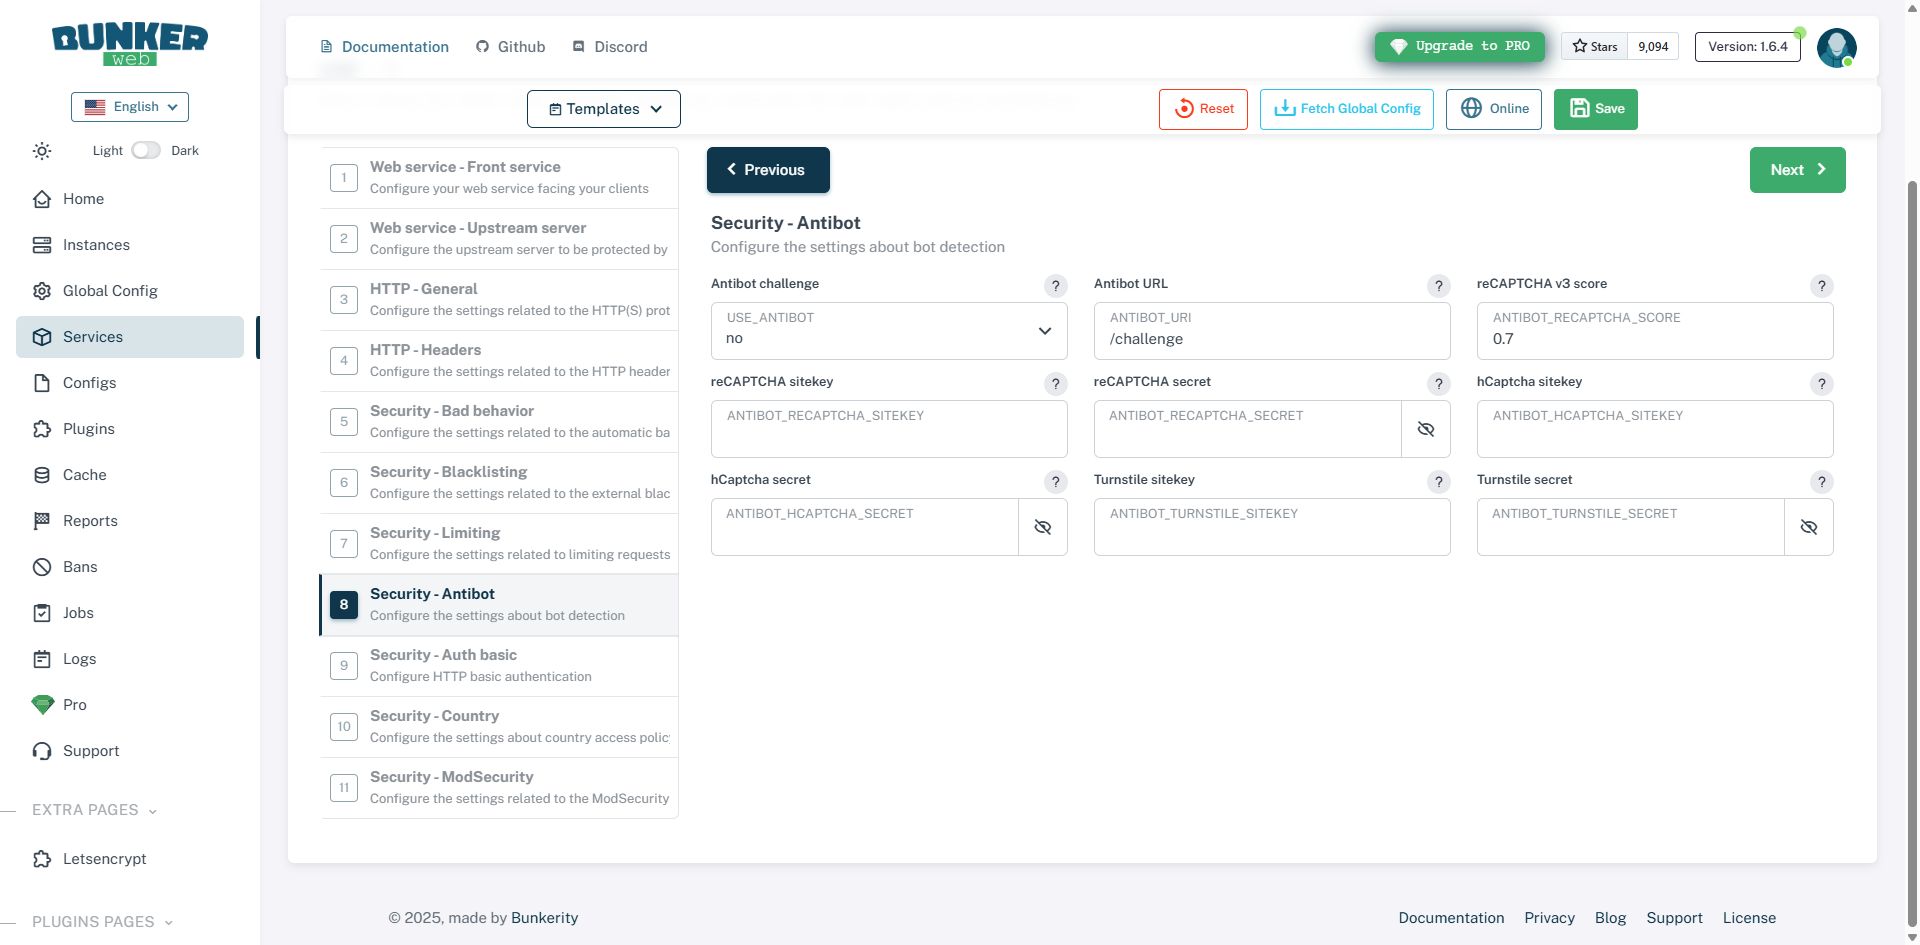Open Bans via its prohibited icon

pyautogui.click(x=42, y=567)
